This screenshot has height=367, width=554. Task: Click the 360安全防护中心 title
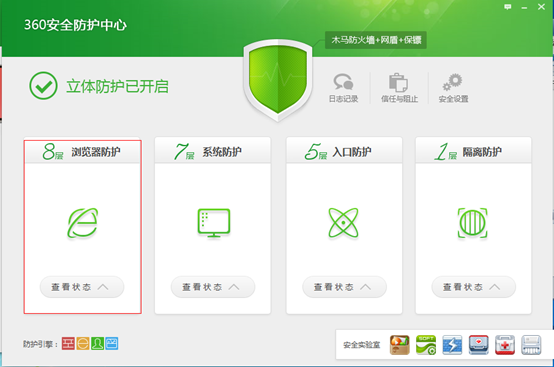[75, 25]
